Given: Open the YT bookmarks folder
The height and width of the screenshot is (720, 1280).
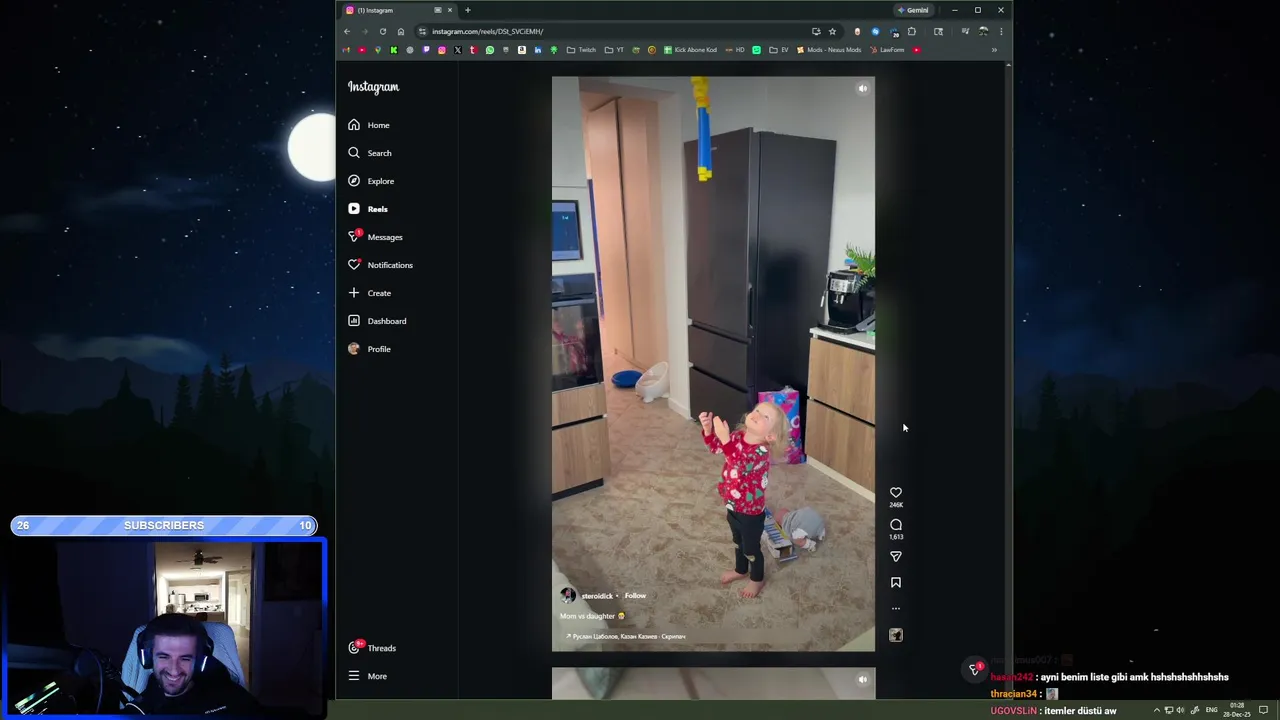Looking at the screenshot, I should pyautogui.click(x=614, y=50).
